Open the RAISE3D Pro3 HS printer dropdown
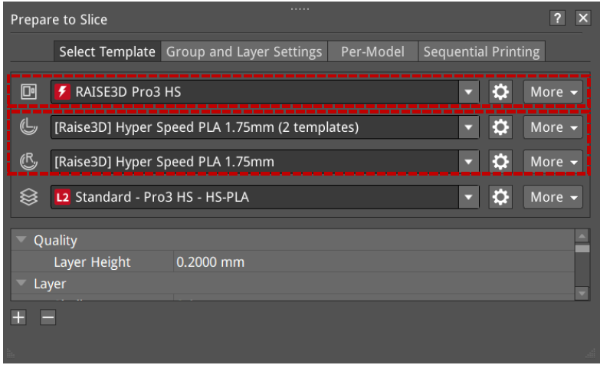This screenshot has height=365, width=600. (x=468, y=92)
